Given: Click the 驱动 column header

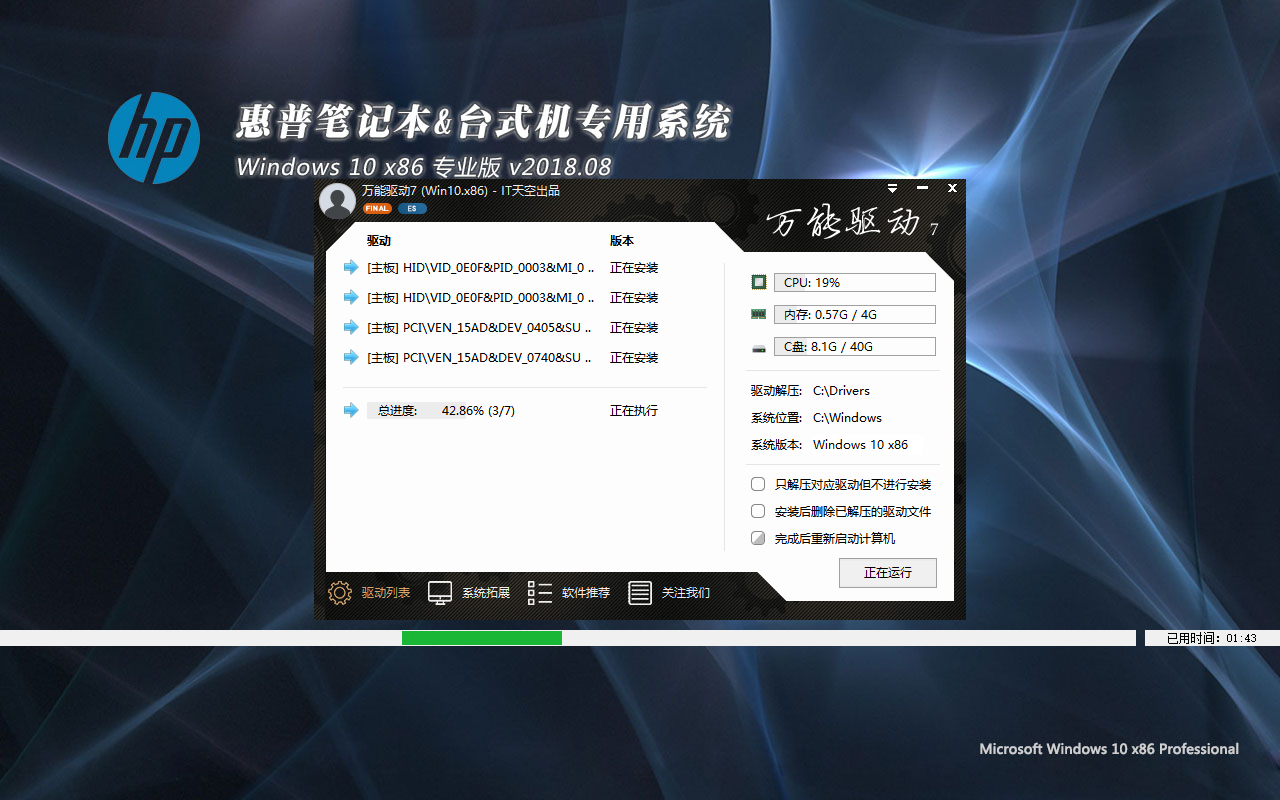Looking at the screenshot, I should [x=379, y=241].
